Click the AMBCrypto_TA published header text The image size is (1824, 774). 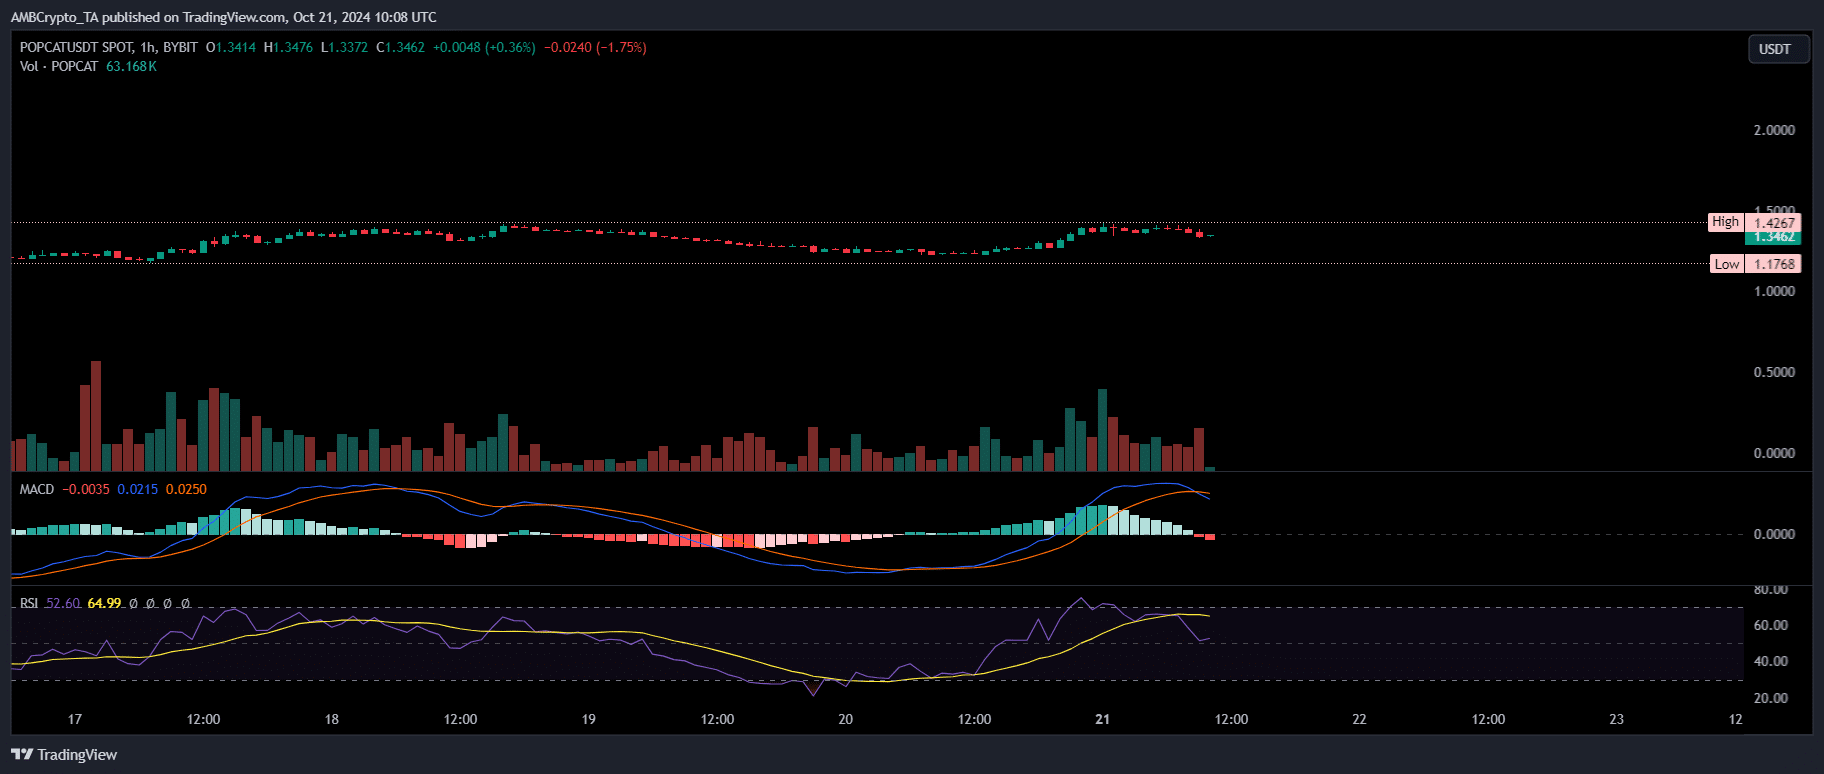click(223, 17)
